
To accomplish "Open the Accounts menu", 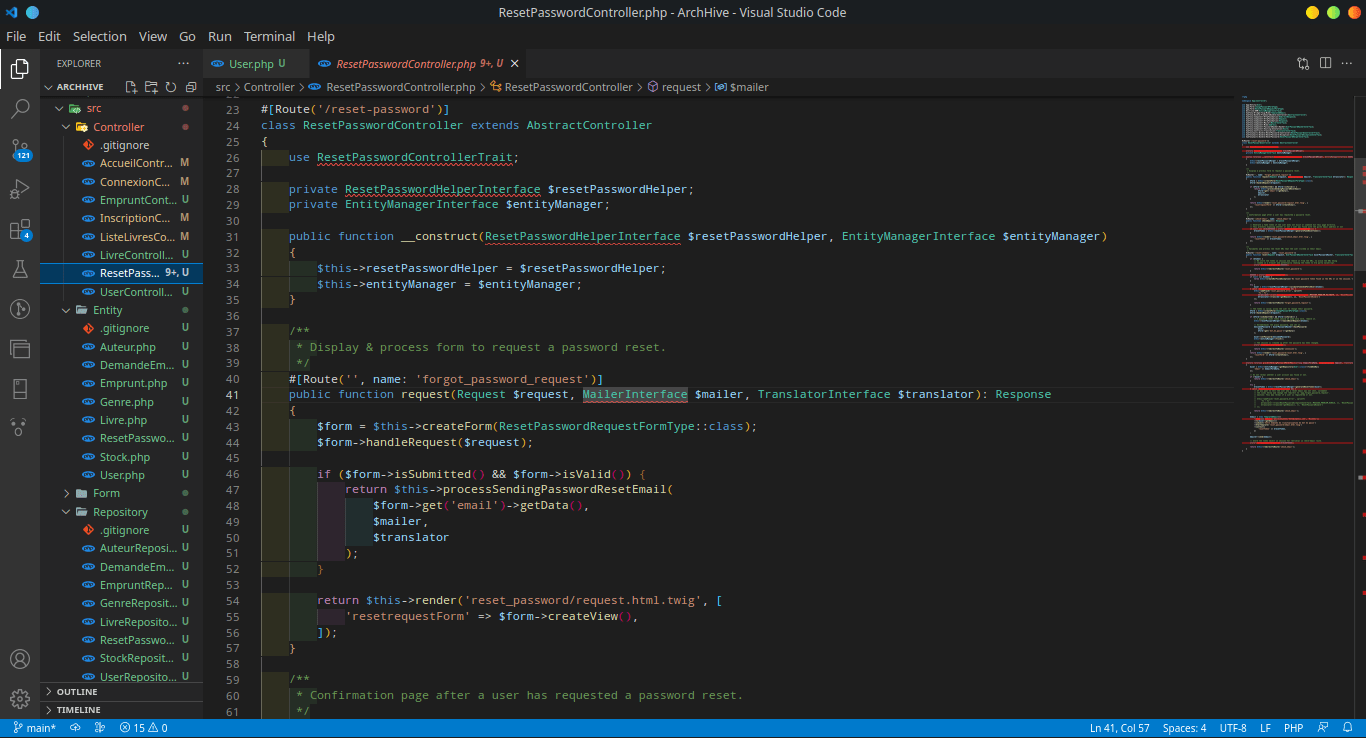I will point(20,659).
